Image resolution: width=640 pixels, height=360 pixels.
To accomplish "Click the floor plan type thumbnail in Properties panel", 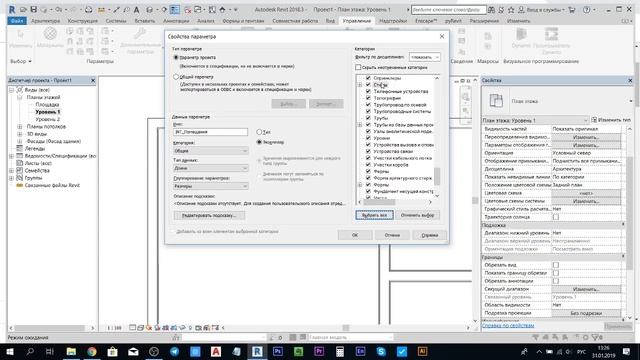I will [x=496, y=101].
